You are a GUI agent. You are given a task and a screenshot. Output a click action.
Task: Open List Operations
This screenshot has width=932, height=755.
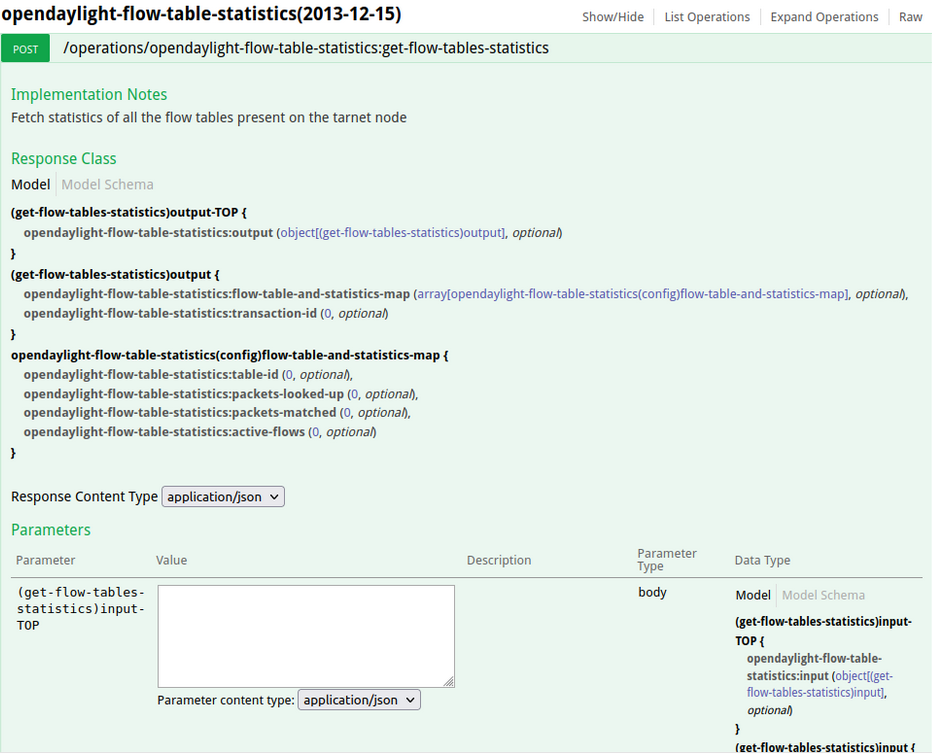pos(707,17)
